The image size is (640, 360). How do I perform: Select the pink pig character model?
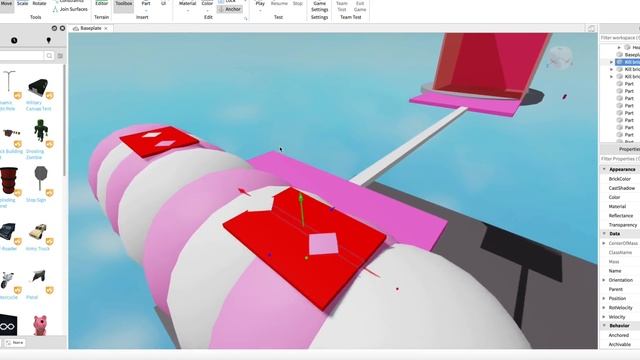pyautogui.click(x=40, y=325)
